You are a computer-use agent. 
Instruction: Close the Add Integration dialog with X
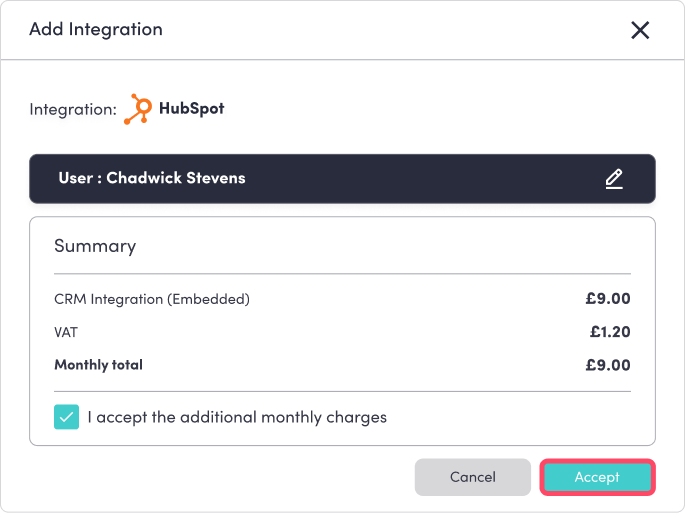pos(640,30)
